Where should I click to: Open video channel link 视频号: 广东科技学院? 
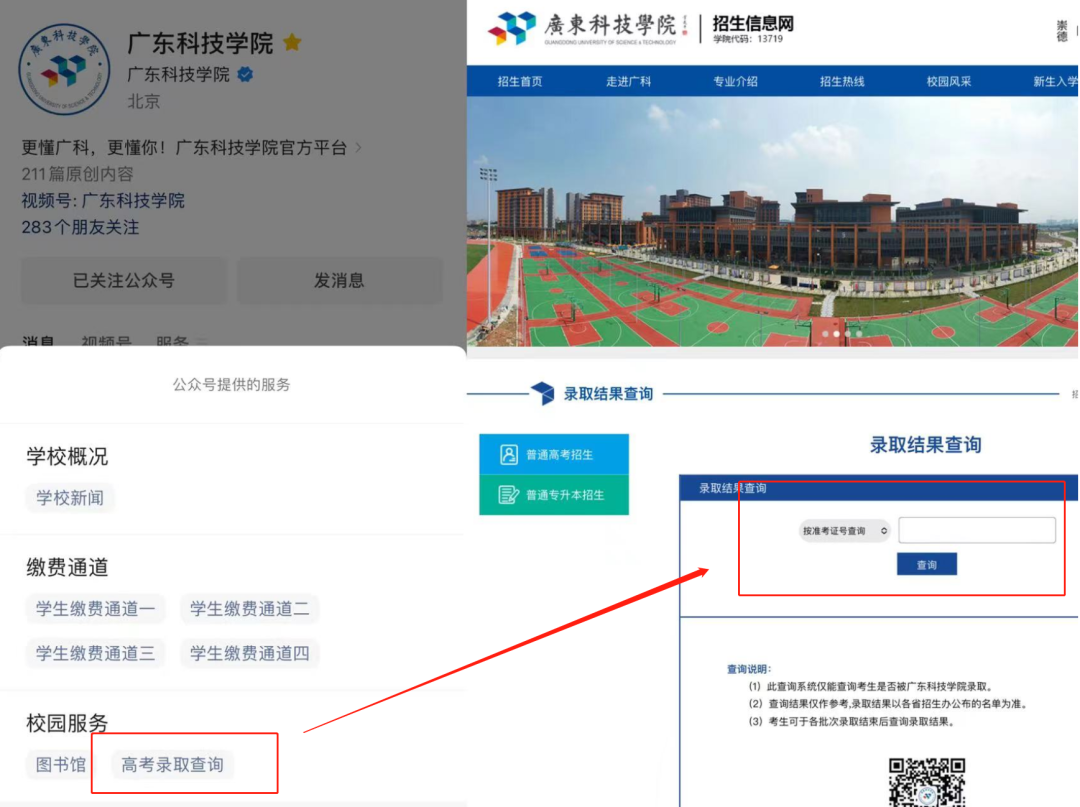pos(103,200)
